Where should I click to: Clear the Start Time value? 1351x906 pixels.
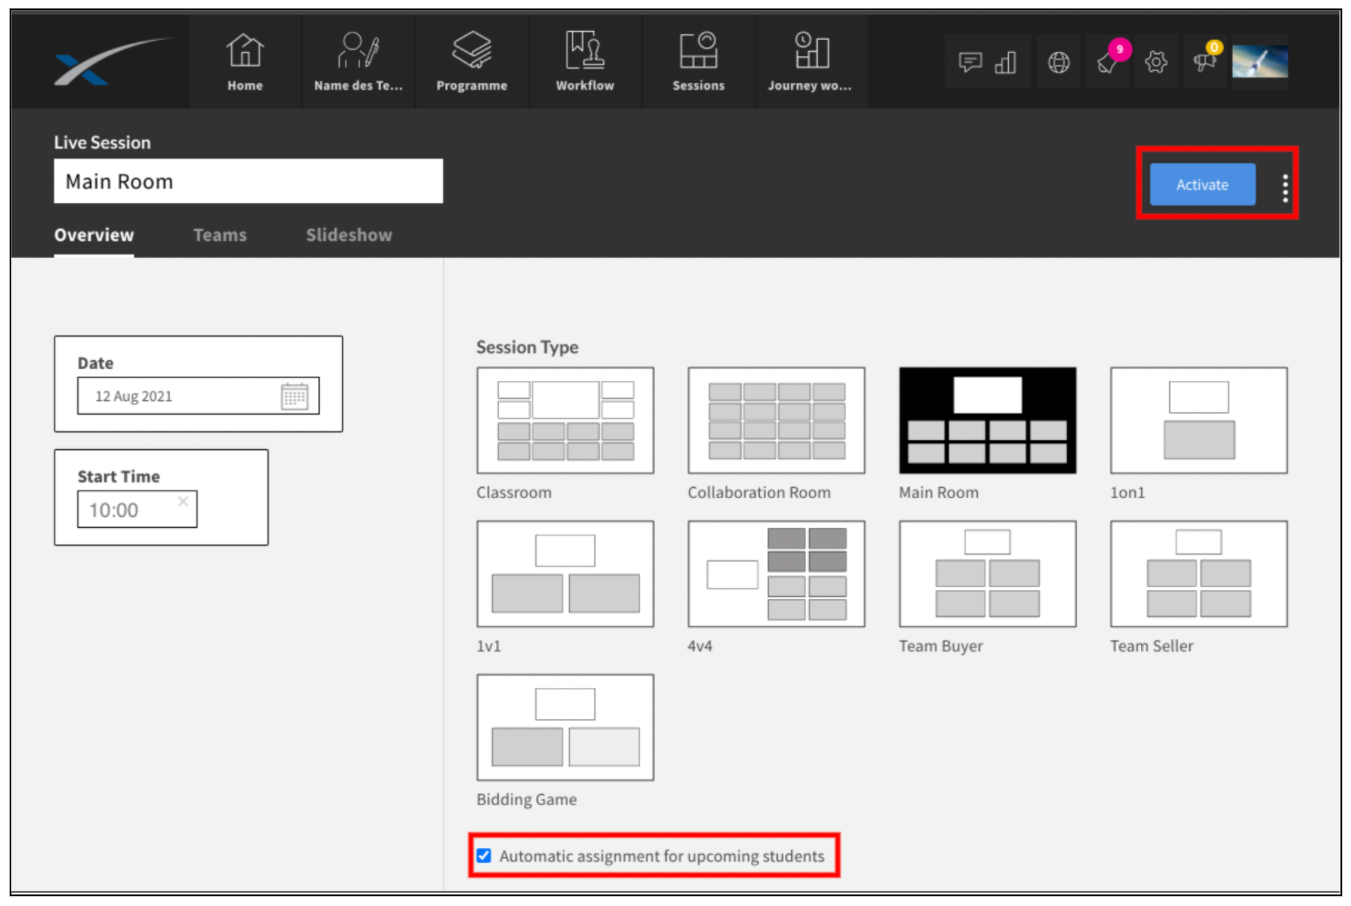coord(183,501)
